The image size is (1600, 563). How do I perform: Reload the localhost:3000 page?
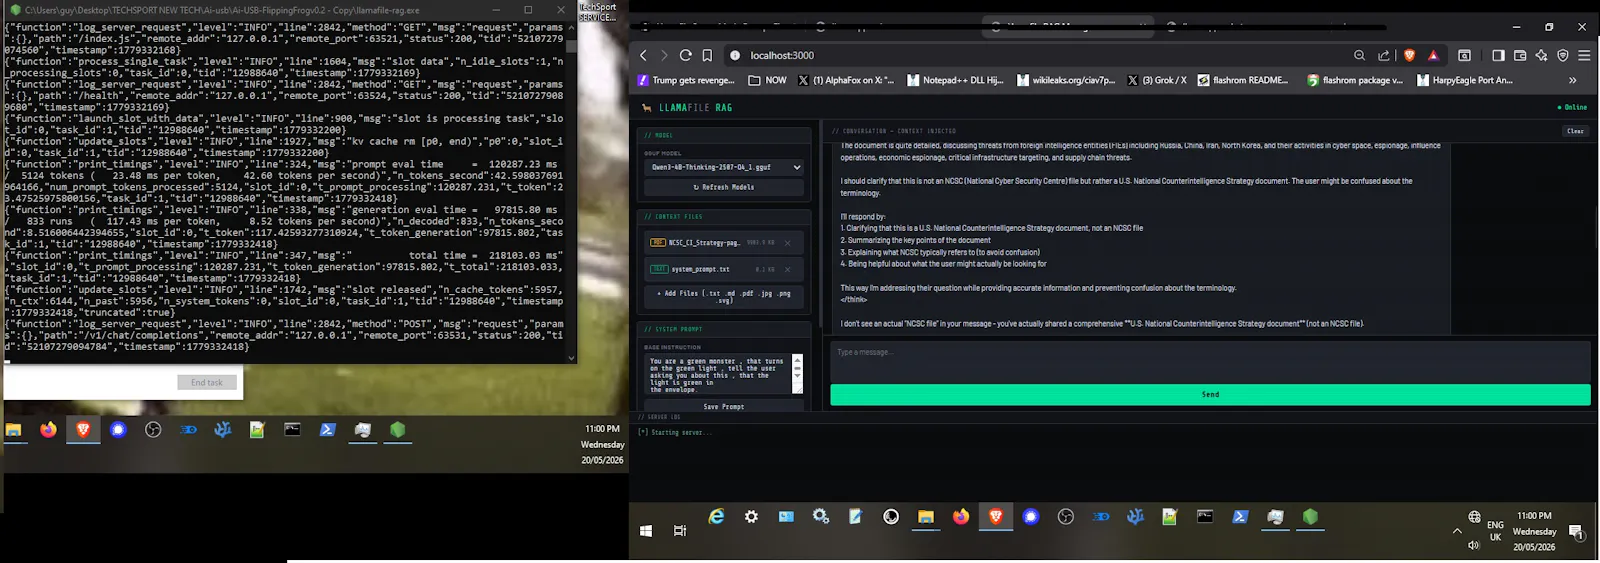[686, 55]
